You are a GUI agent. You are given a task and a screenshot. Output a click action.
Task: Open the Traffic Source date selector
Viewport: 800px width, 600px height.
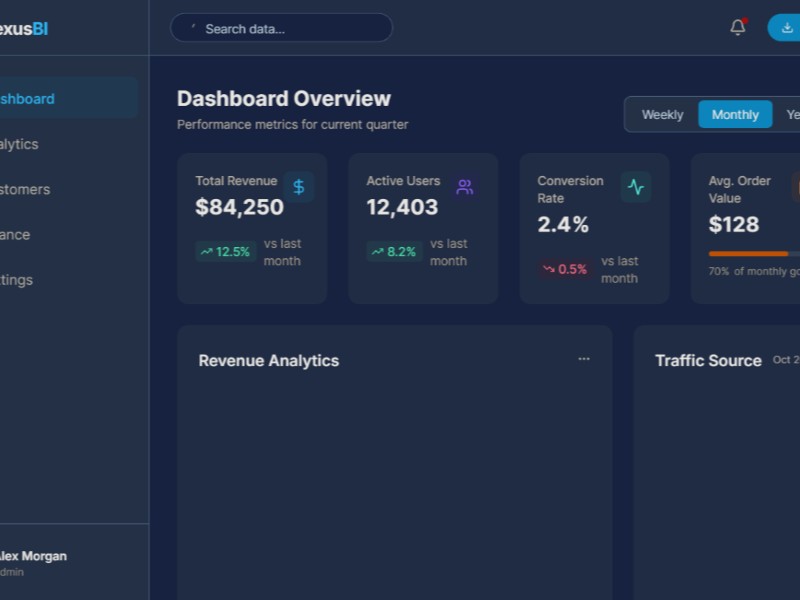point(786,360)
